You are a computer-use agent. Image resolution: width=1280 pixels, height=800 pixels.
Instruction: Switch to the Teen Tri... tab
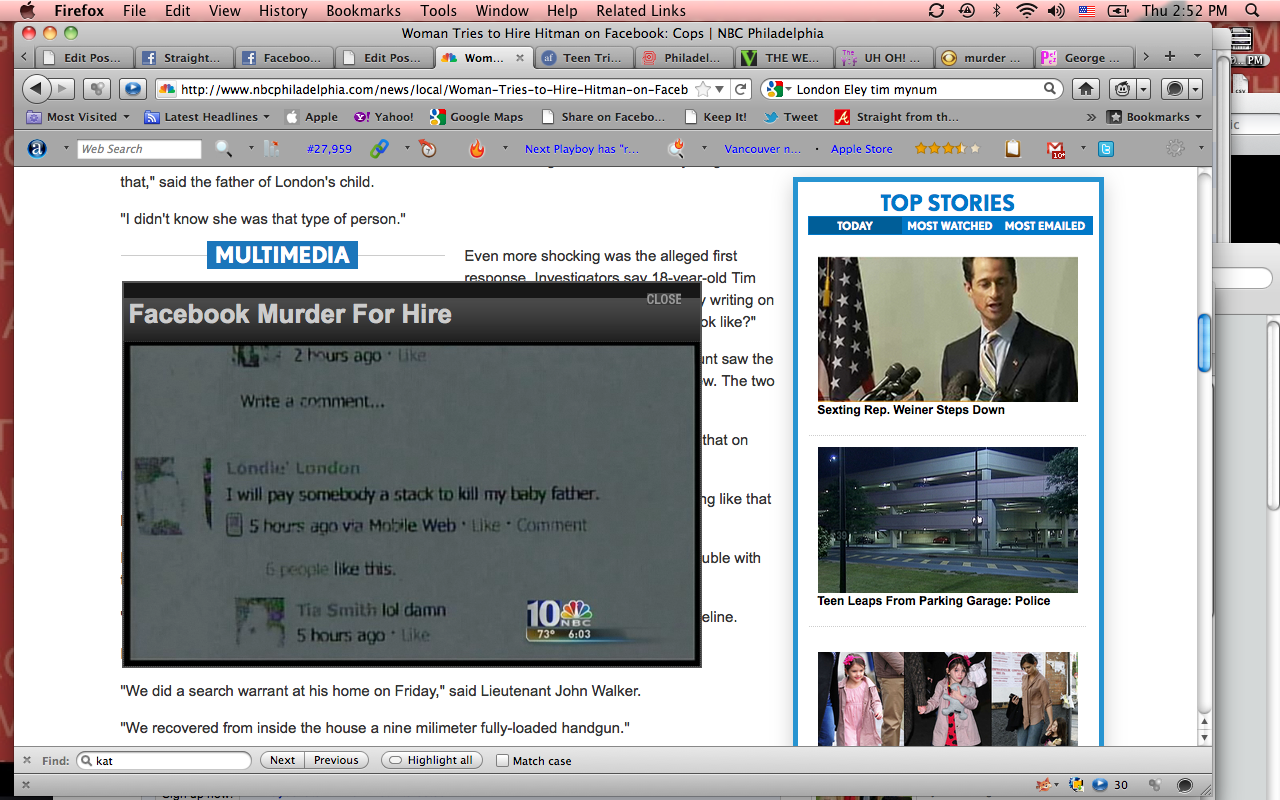tap(583, 58)
